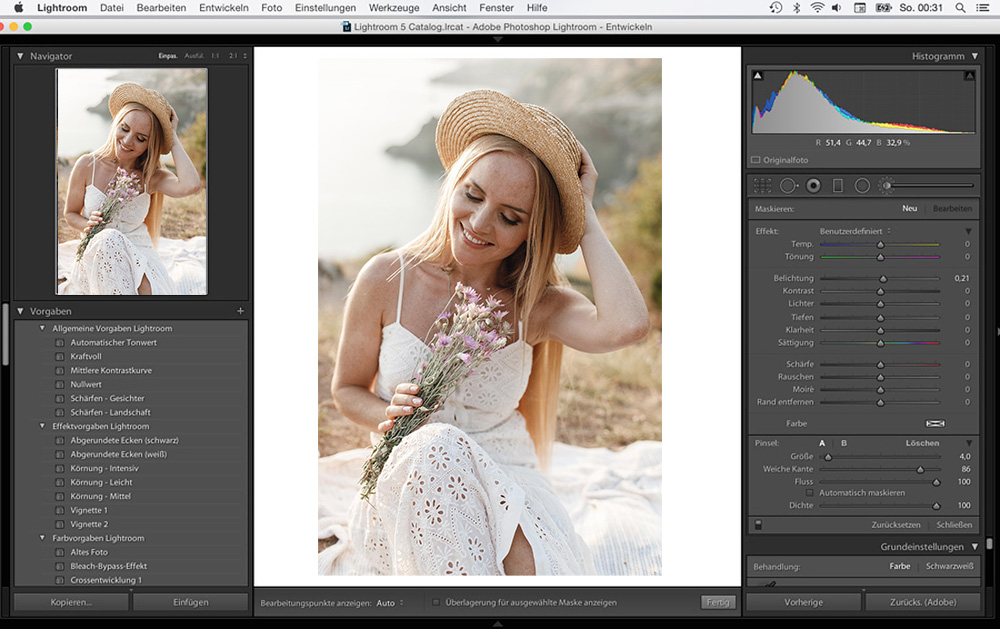The height and width of the screenshot is (629, 1000).
Task: Toggle shadow clipping indicator in histogram
Action: [x=758, y=75]
